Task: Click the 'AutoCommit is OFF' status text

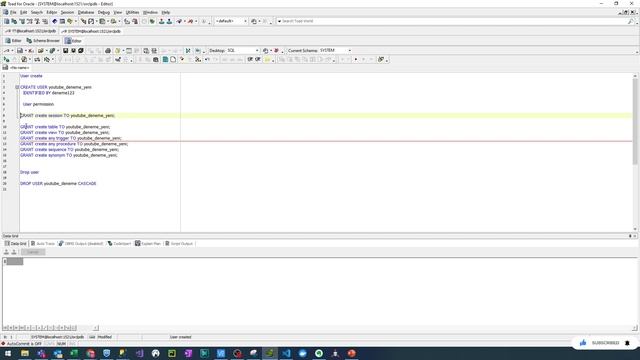Action: (24, 344)
